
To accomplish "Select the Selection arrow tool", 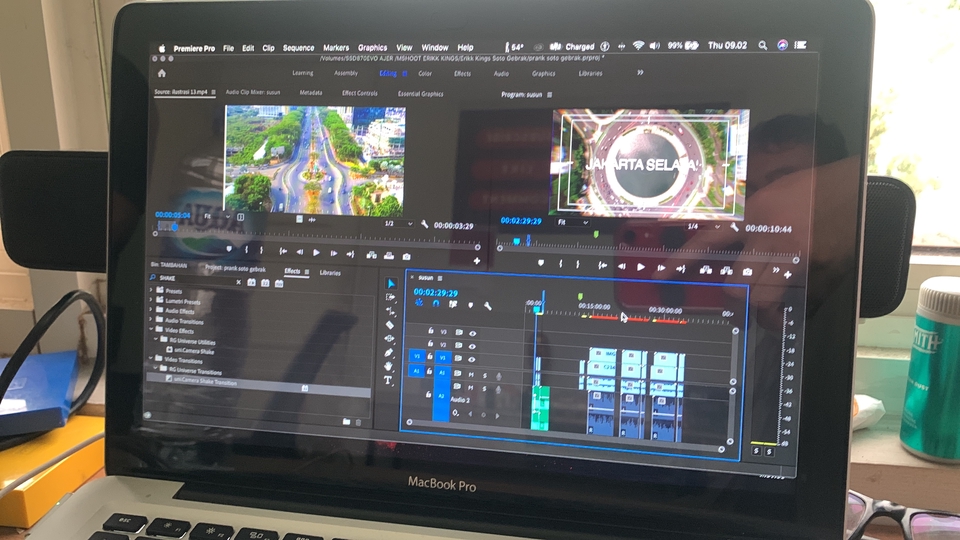I will [391, 283].
